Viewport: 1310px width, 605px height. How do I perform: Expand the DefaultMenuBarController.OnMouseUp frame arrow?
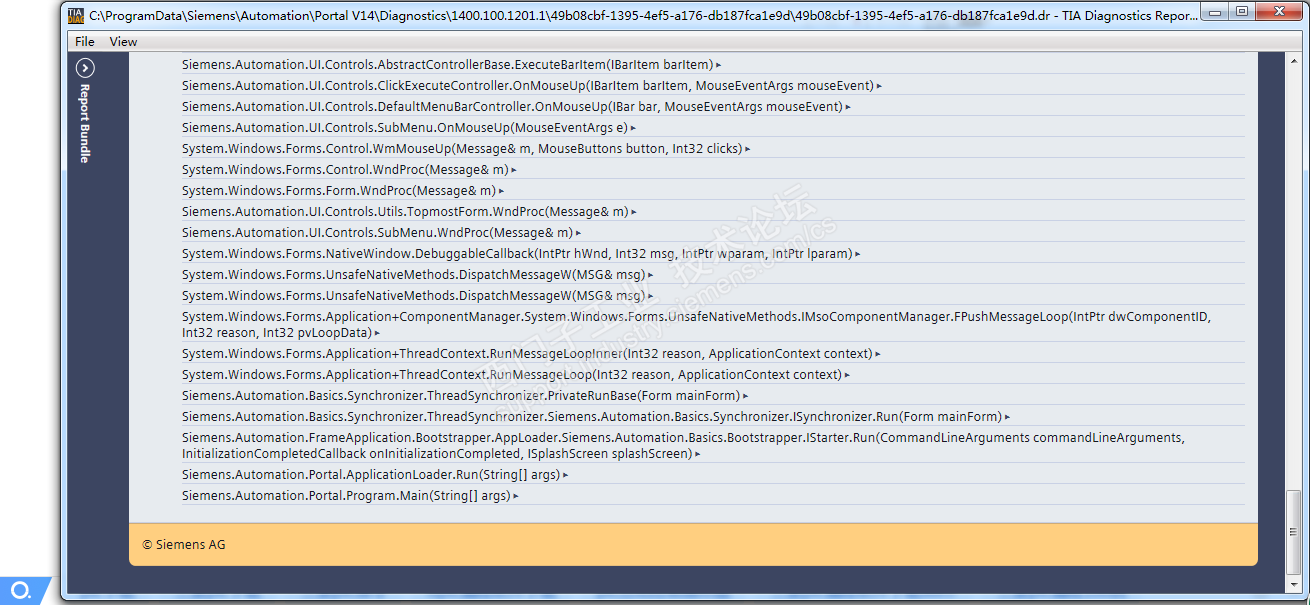[848, 107]
